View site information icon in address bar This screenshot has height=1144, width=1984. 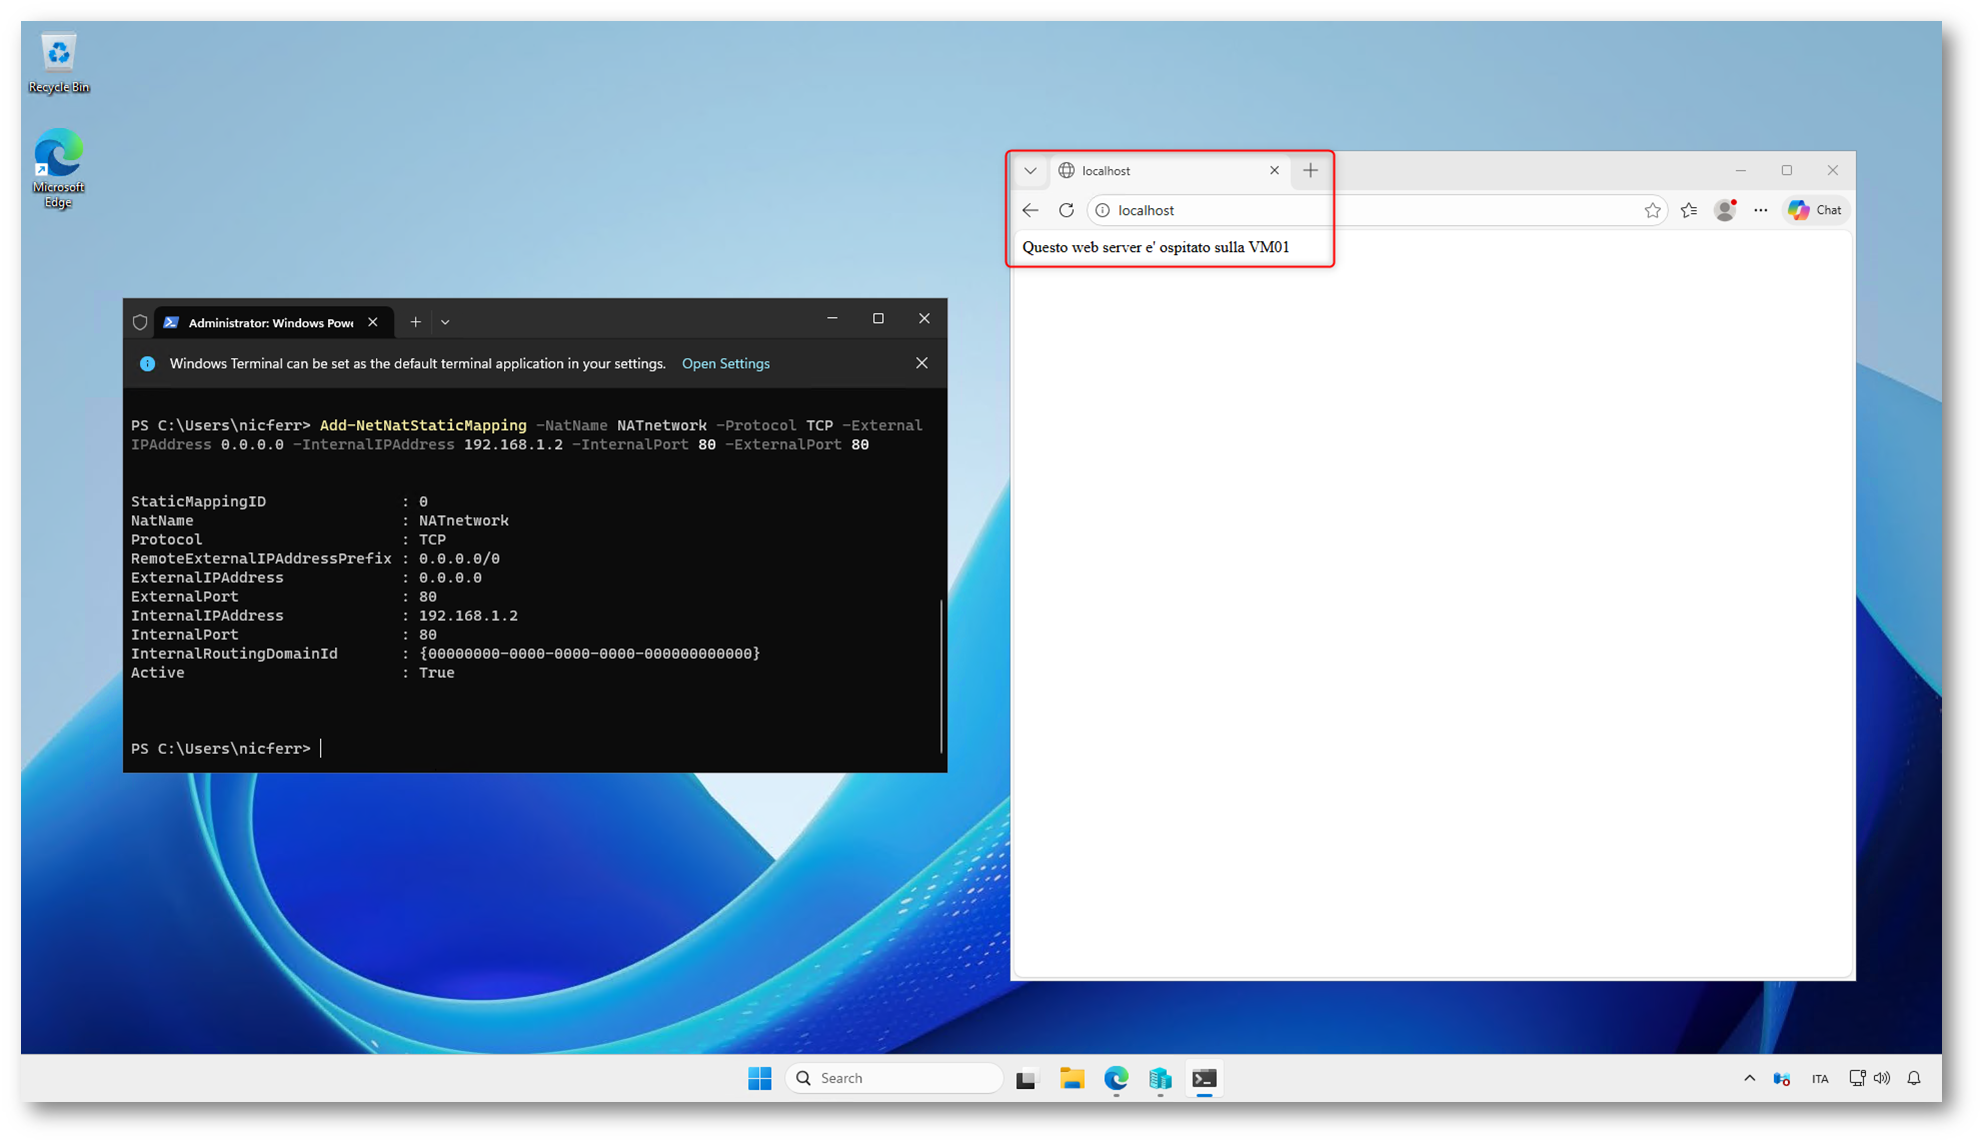(x=1102, y=210)
